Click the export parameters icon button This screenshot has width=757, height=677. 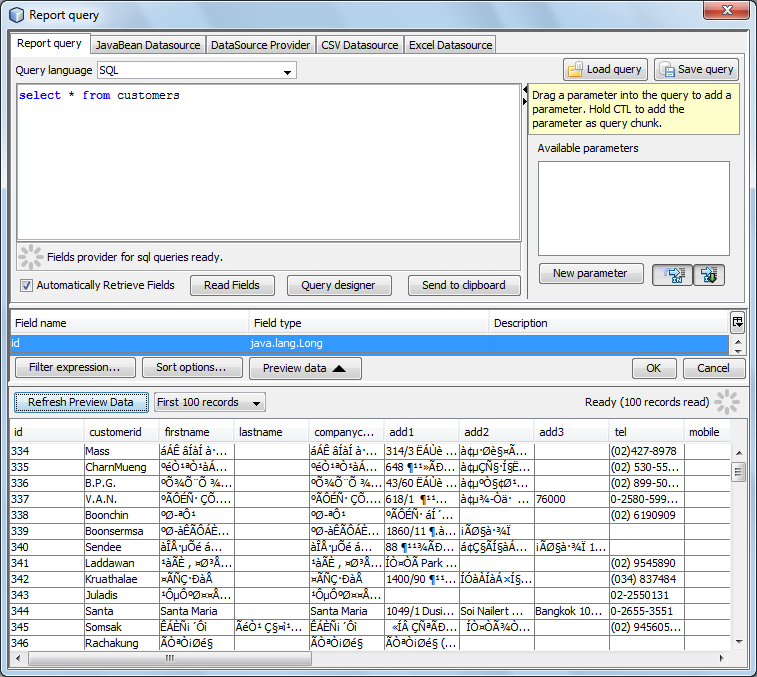(x=709, y=275)
